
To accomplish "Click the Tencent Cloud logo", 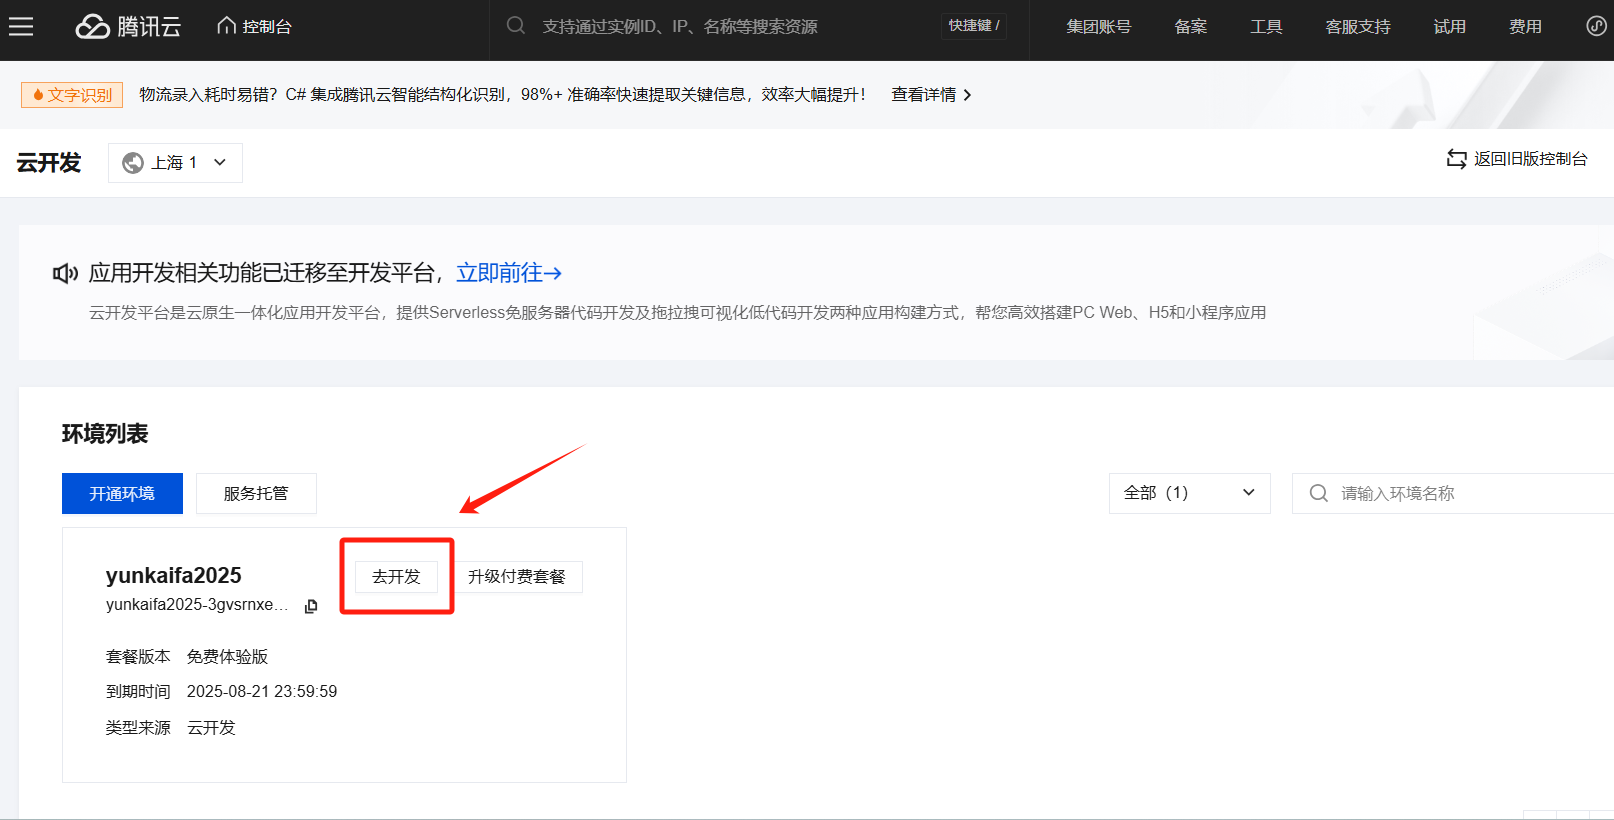I will [128, 27].
